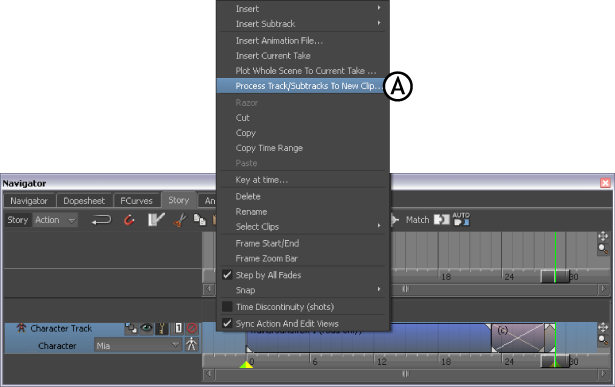Click the character figure icon beside Mia

tap(191, 344)
